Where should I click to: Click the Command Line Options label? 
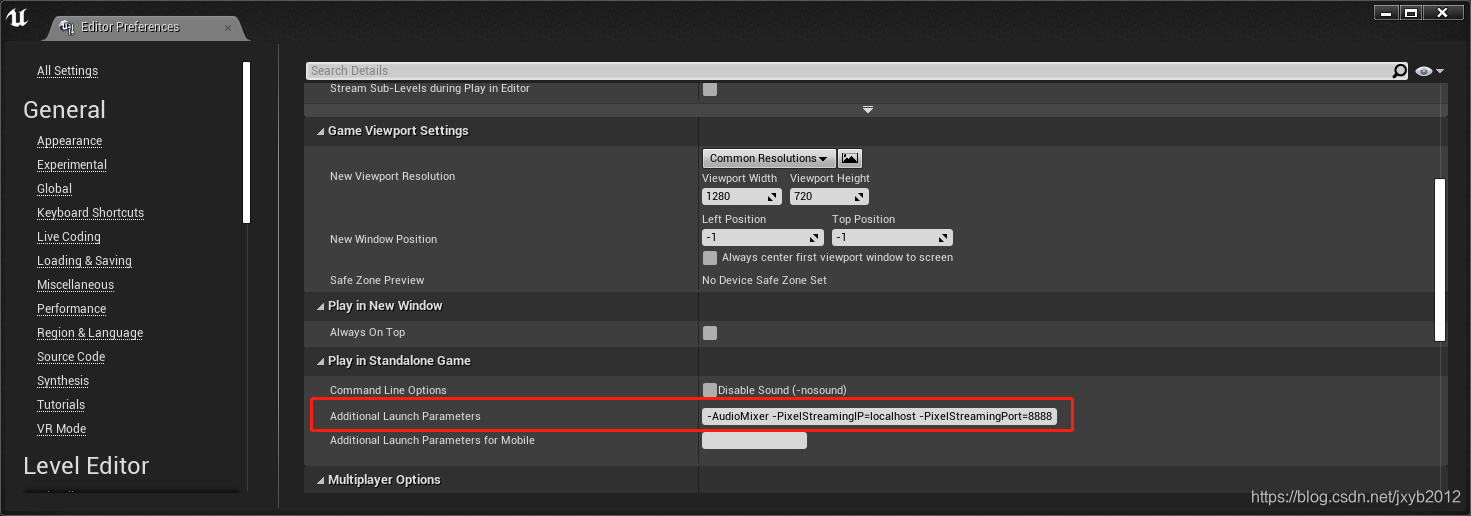(388, 391)
